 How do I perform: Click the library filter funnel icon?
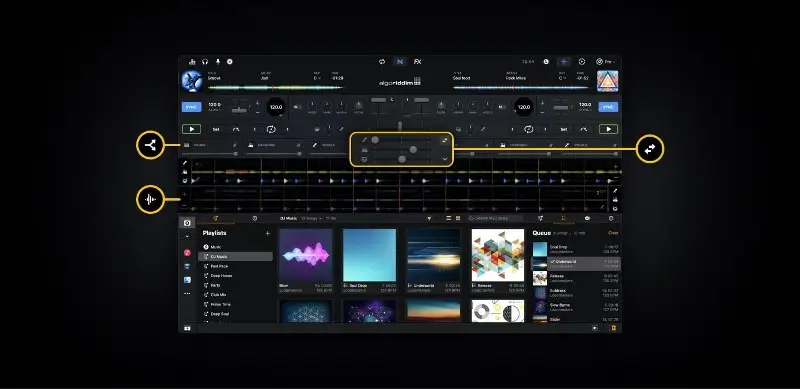tap(429, 218)
